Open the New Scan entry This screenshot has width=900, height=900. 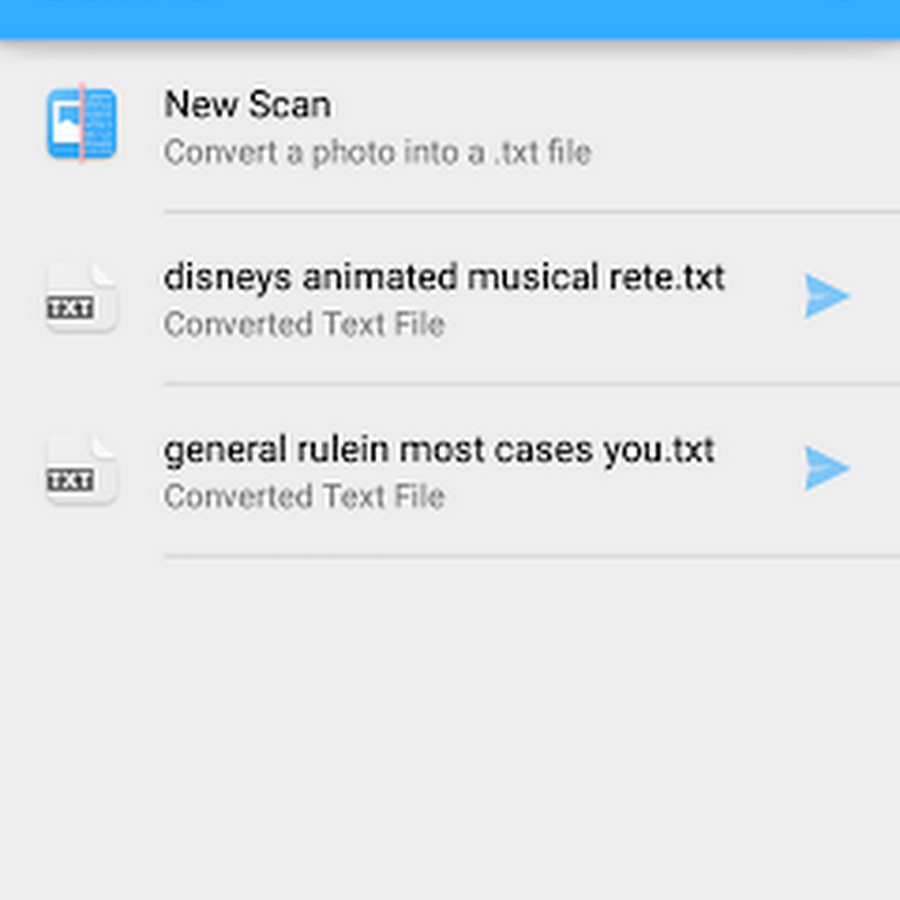[450, 126]
